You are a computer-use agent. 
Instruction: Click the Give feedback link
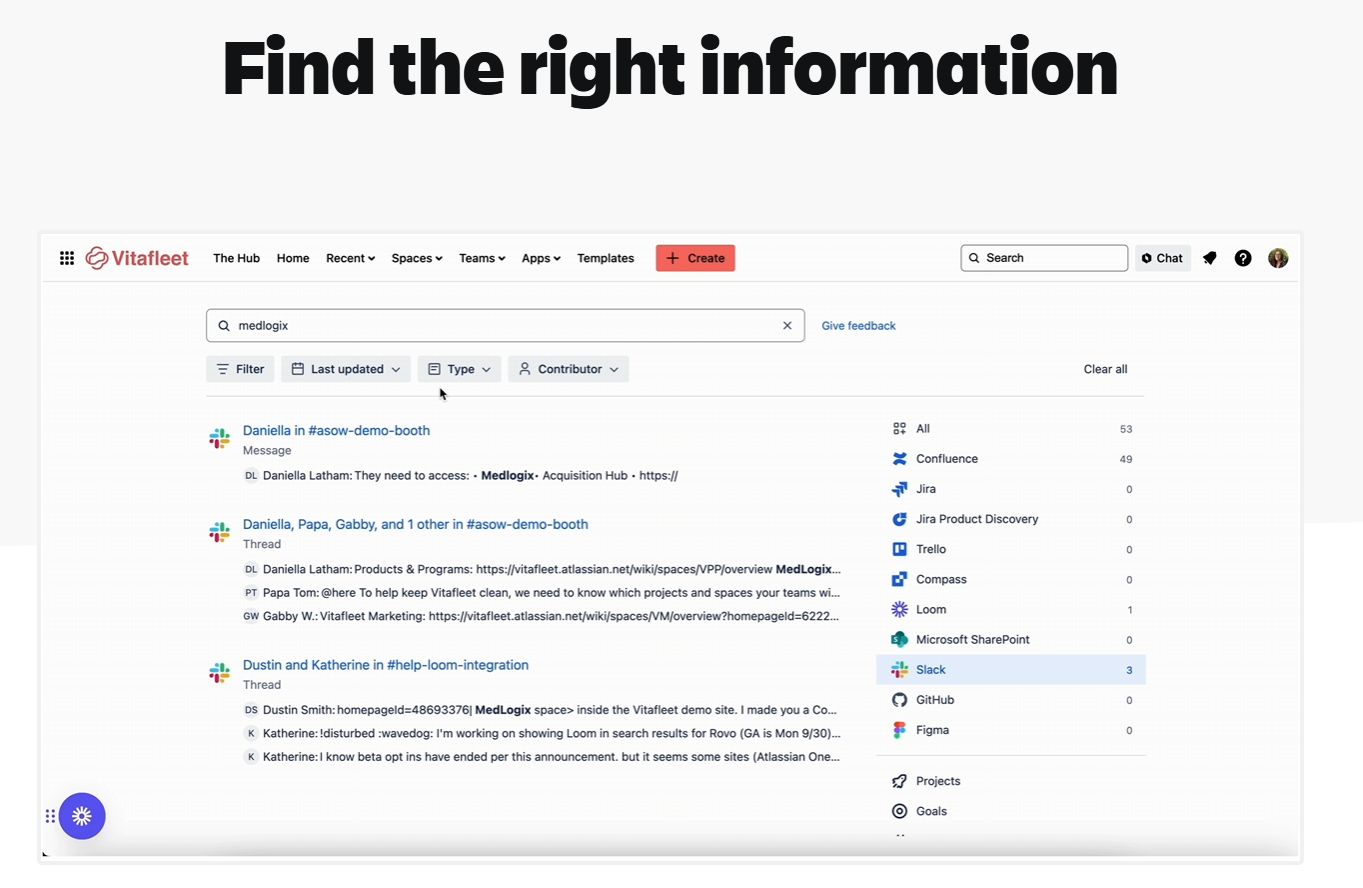[858, 326]
